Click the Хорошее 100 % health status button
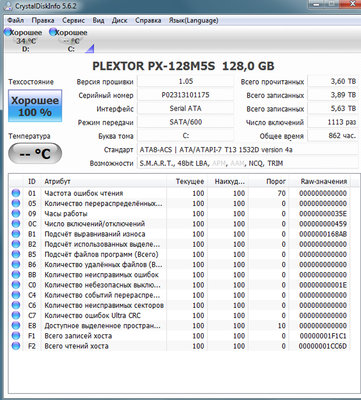 pos(35,106)
